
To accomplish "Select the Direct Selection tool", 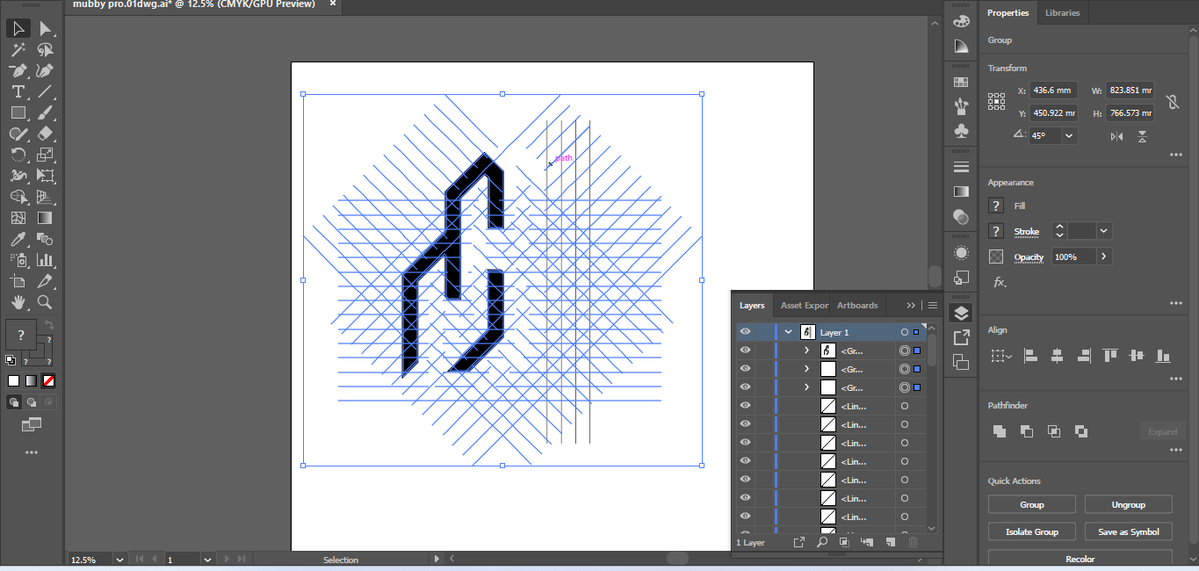I will (45, 29).
